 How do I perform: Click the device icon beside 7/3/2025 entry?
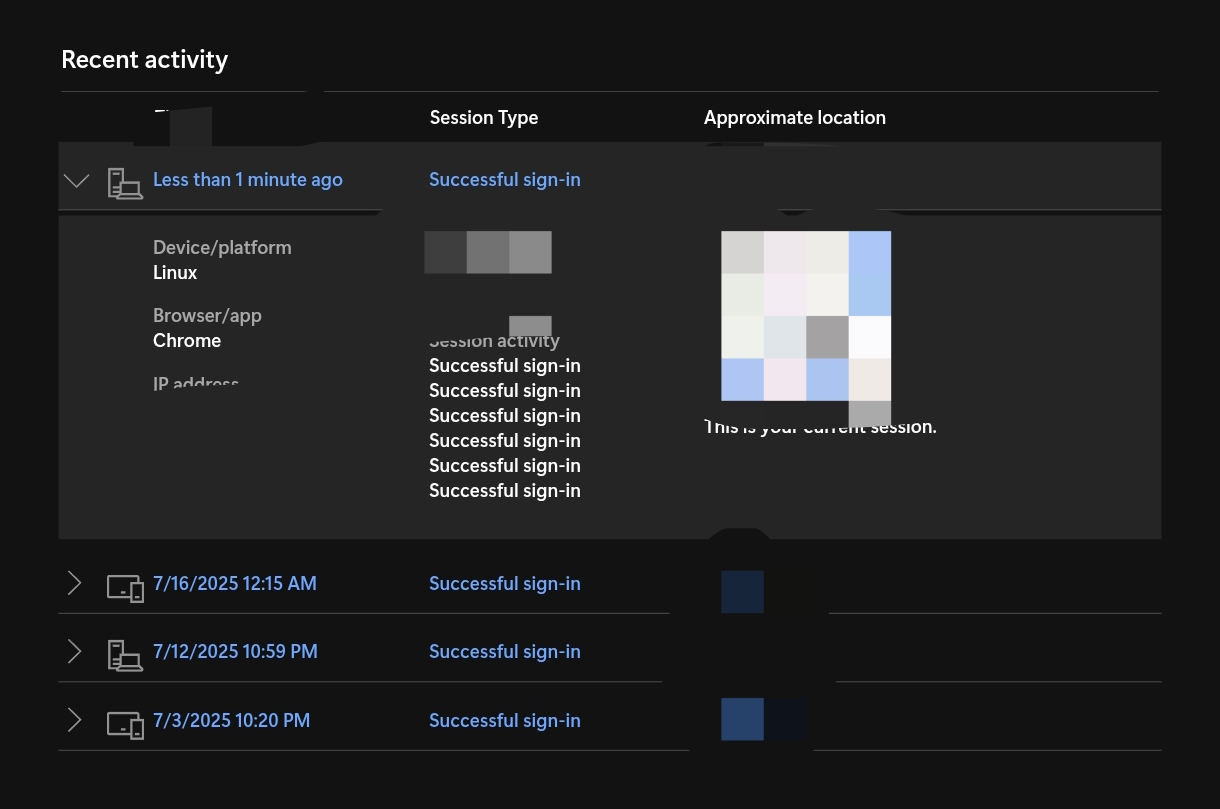[125, 724]
